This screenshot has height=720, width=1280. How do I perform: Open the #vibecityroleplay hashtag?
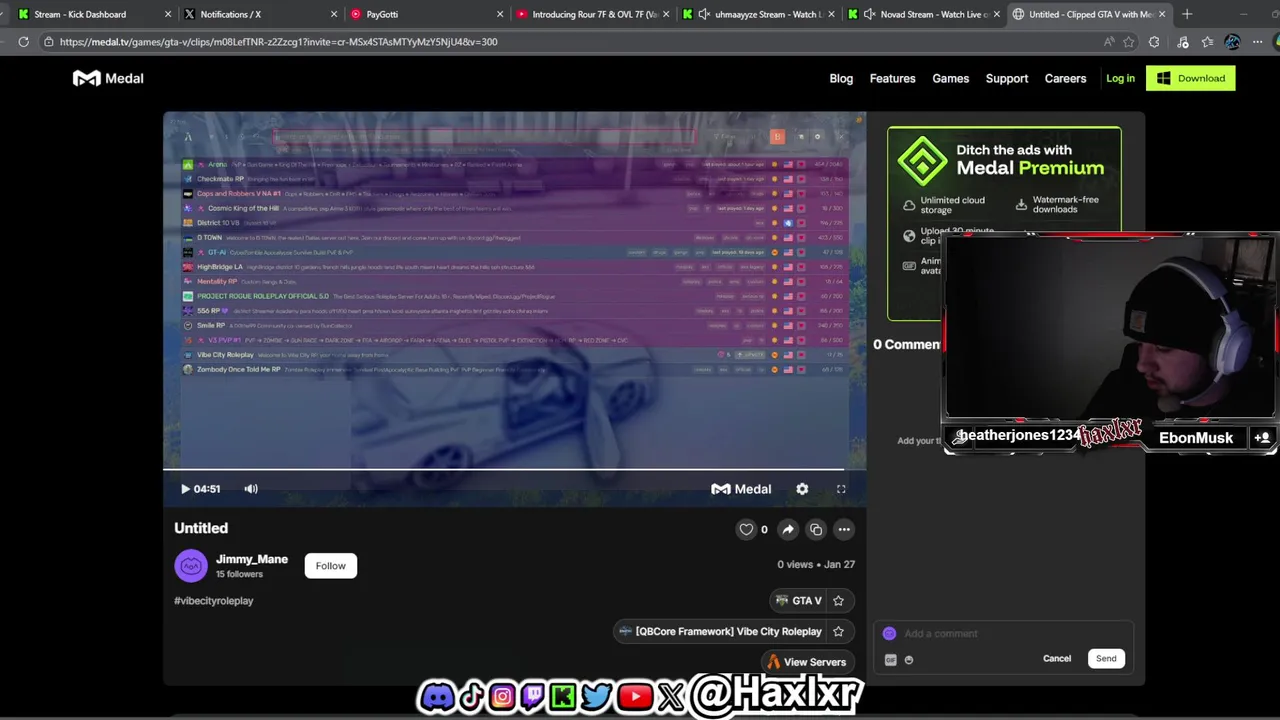click(x=214, y=601)
